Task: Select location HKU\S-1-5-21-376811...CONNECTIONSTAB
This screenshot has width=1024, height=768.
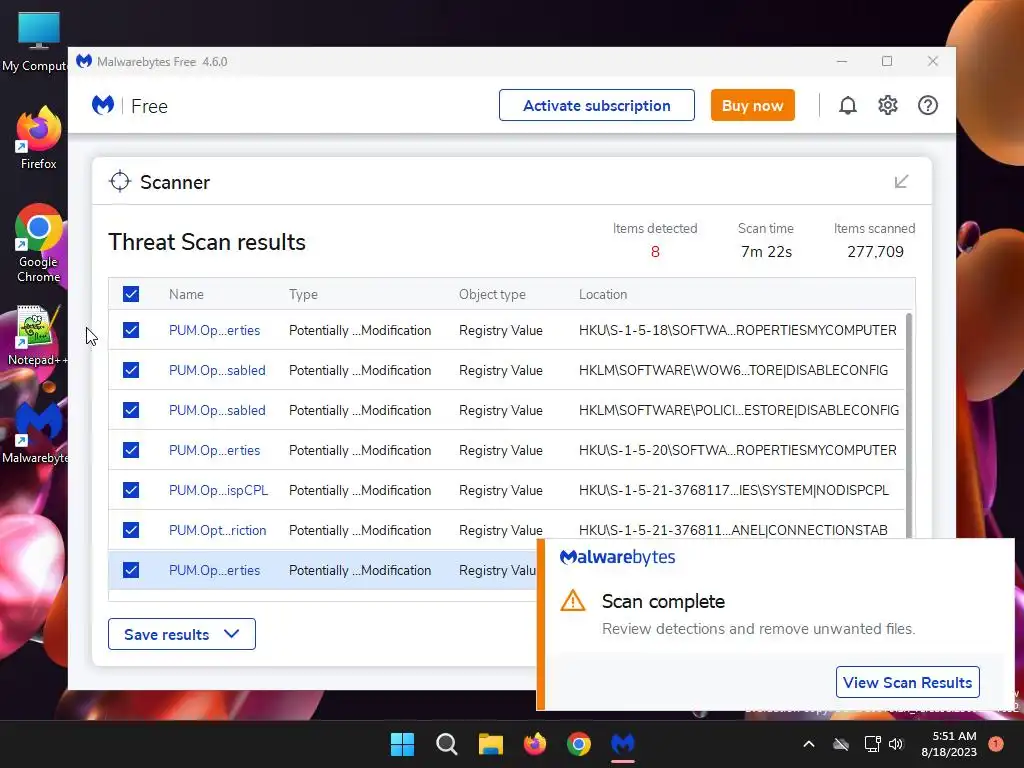Action: coord(733,530)
